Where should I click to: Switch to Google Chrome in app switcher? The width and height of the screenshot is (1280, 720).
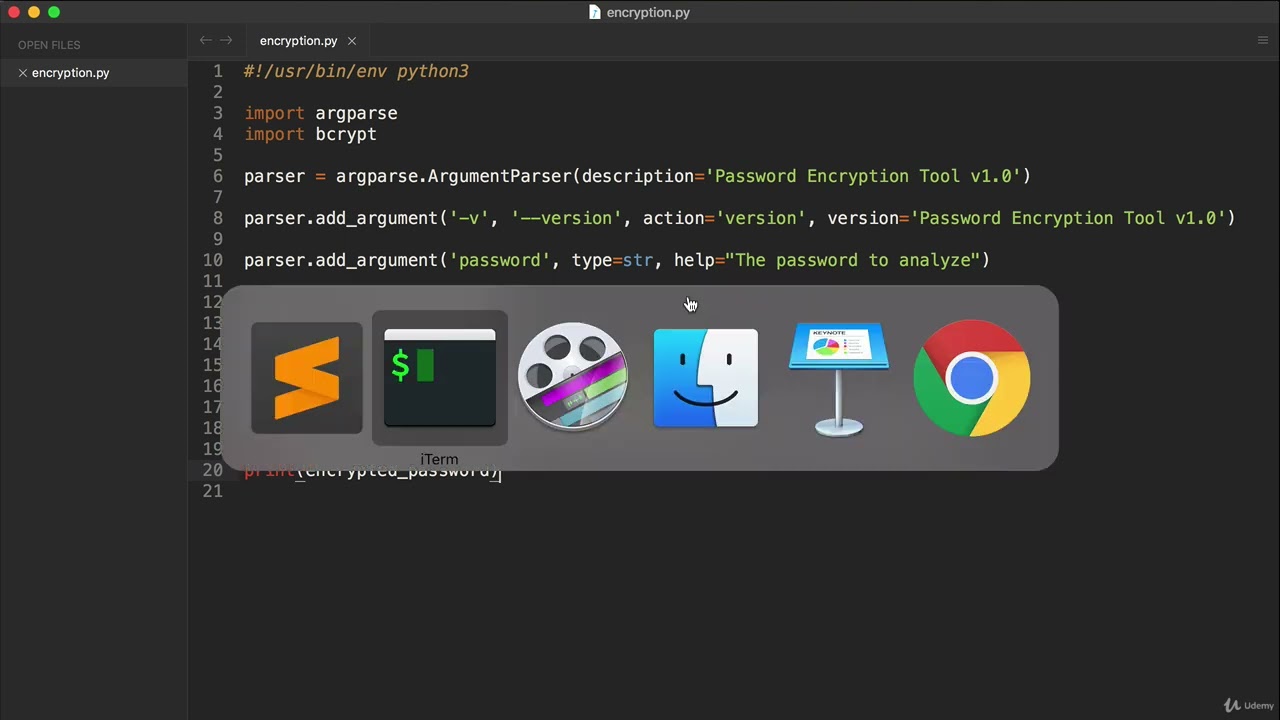pyautogui.click(x=972, y=378)
